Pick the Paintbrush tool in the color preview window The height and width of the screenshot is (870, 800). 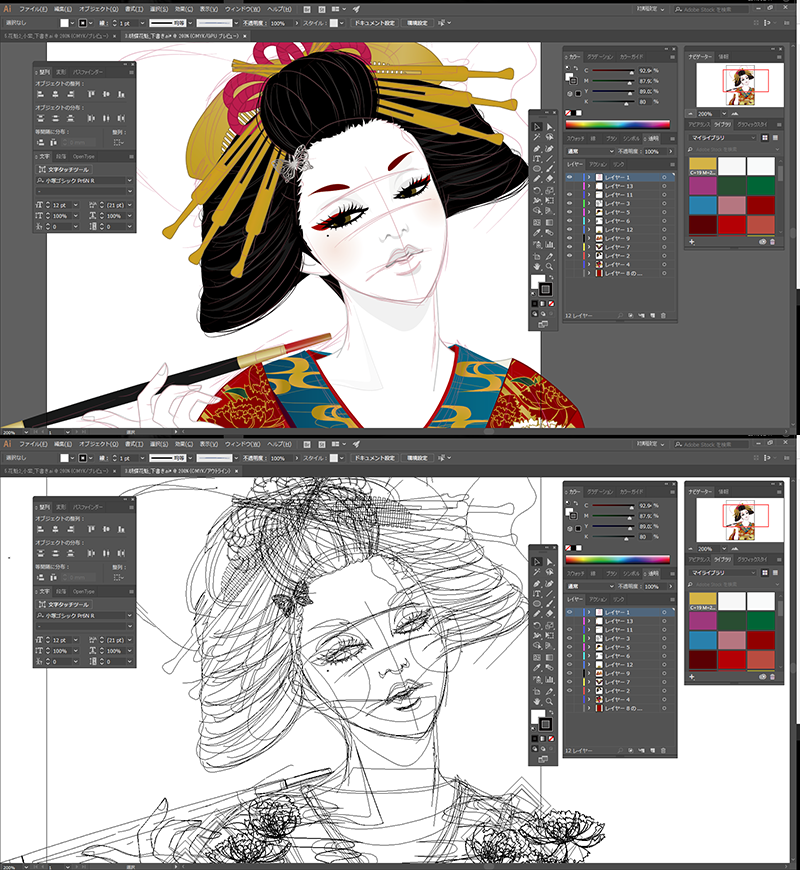click(x=549, y=169)
